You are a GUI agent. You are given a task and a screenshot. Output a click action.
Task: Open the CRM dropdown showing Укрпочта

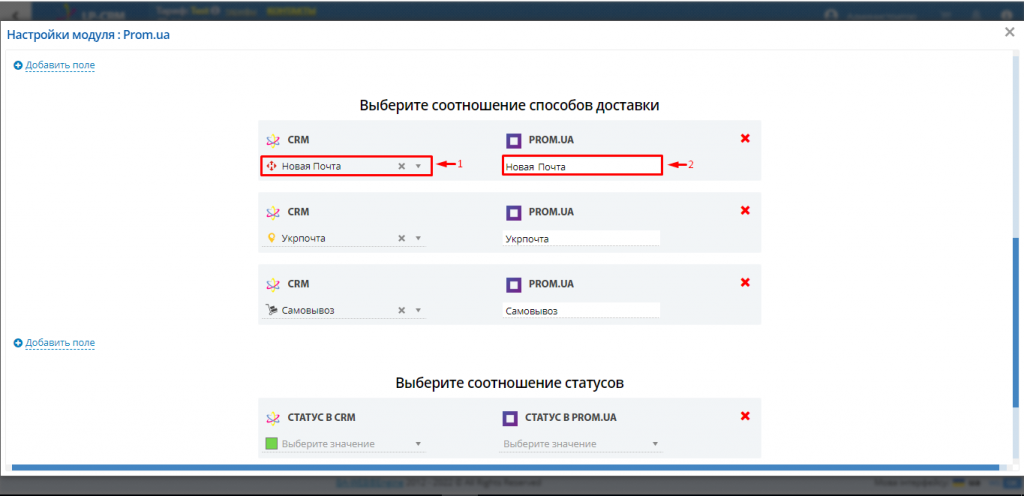[344, 238]
